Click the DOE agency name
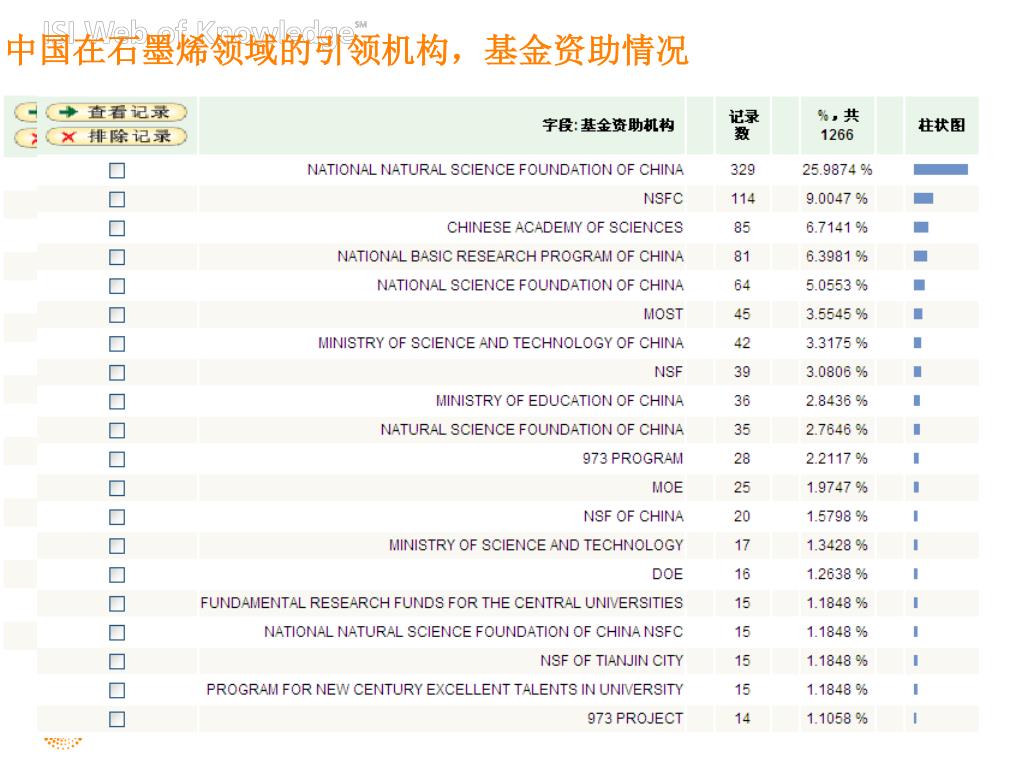The height and width of the screenshot is (768, 1024). [667, 574]
